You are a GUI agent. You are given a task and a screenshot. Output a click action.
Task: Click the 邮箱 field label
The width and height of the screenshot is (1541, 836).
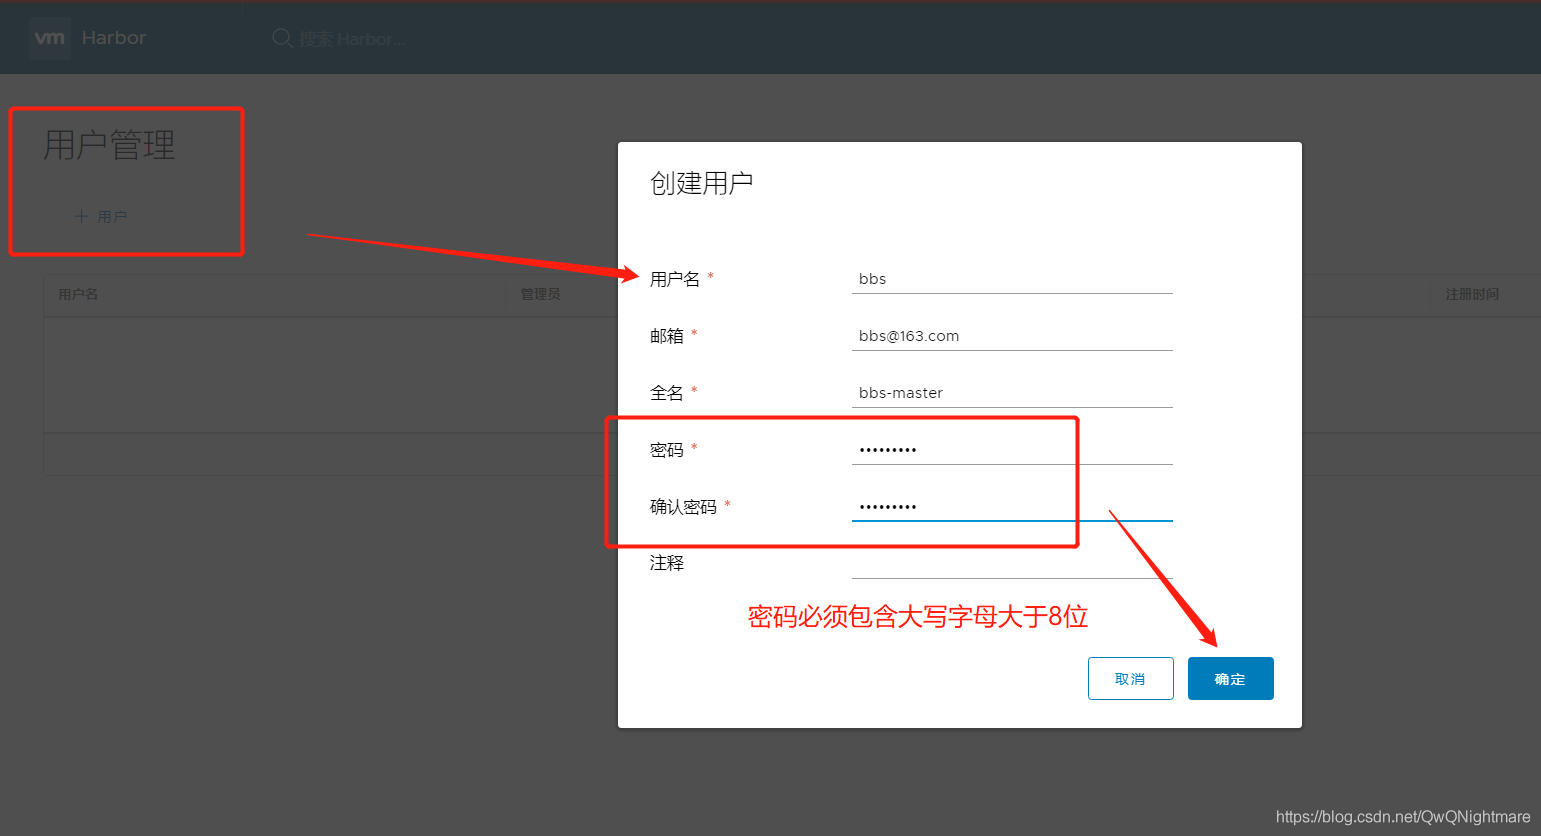[667, 336]
